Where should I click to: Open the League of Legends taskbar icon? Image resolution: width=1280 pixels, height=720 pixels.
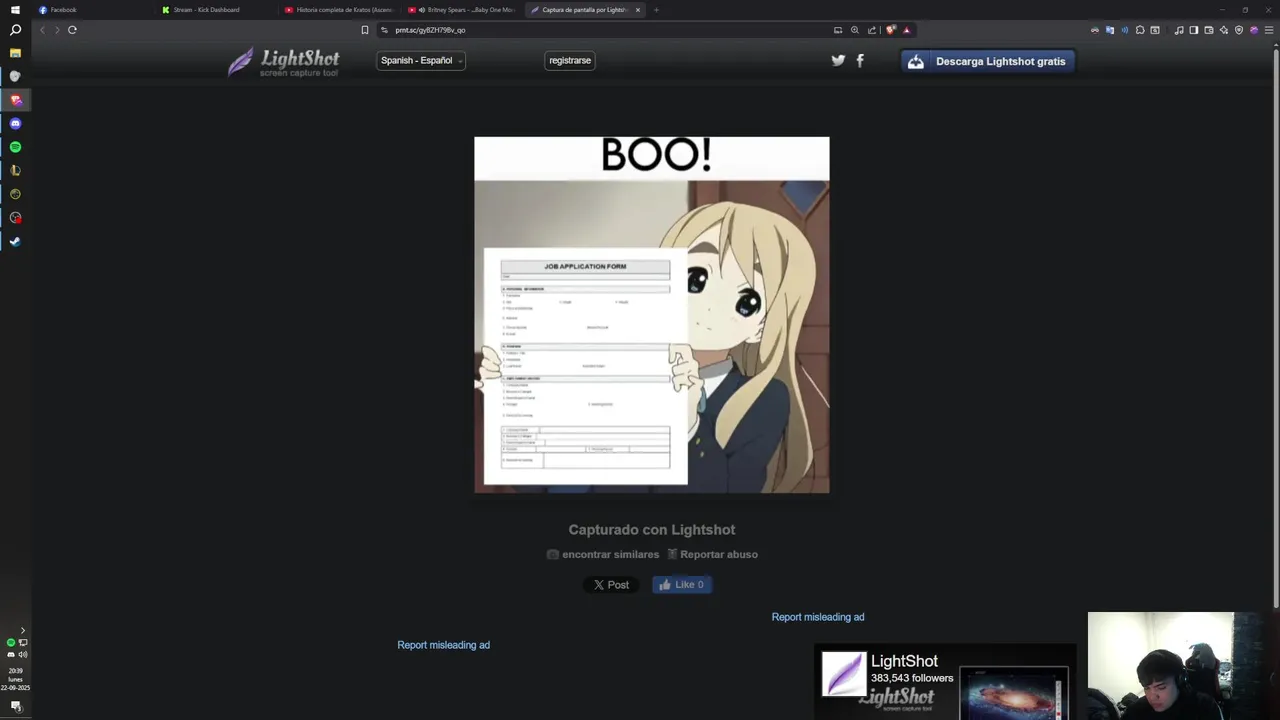coord(15,170)
